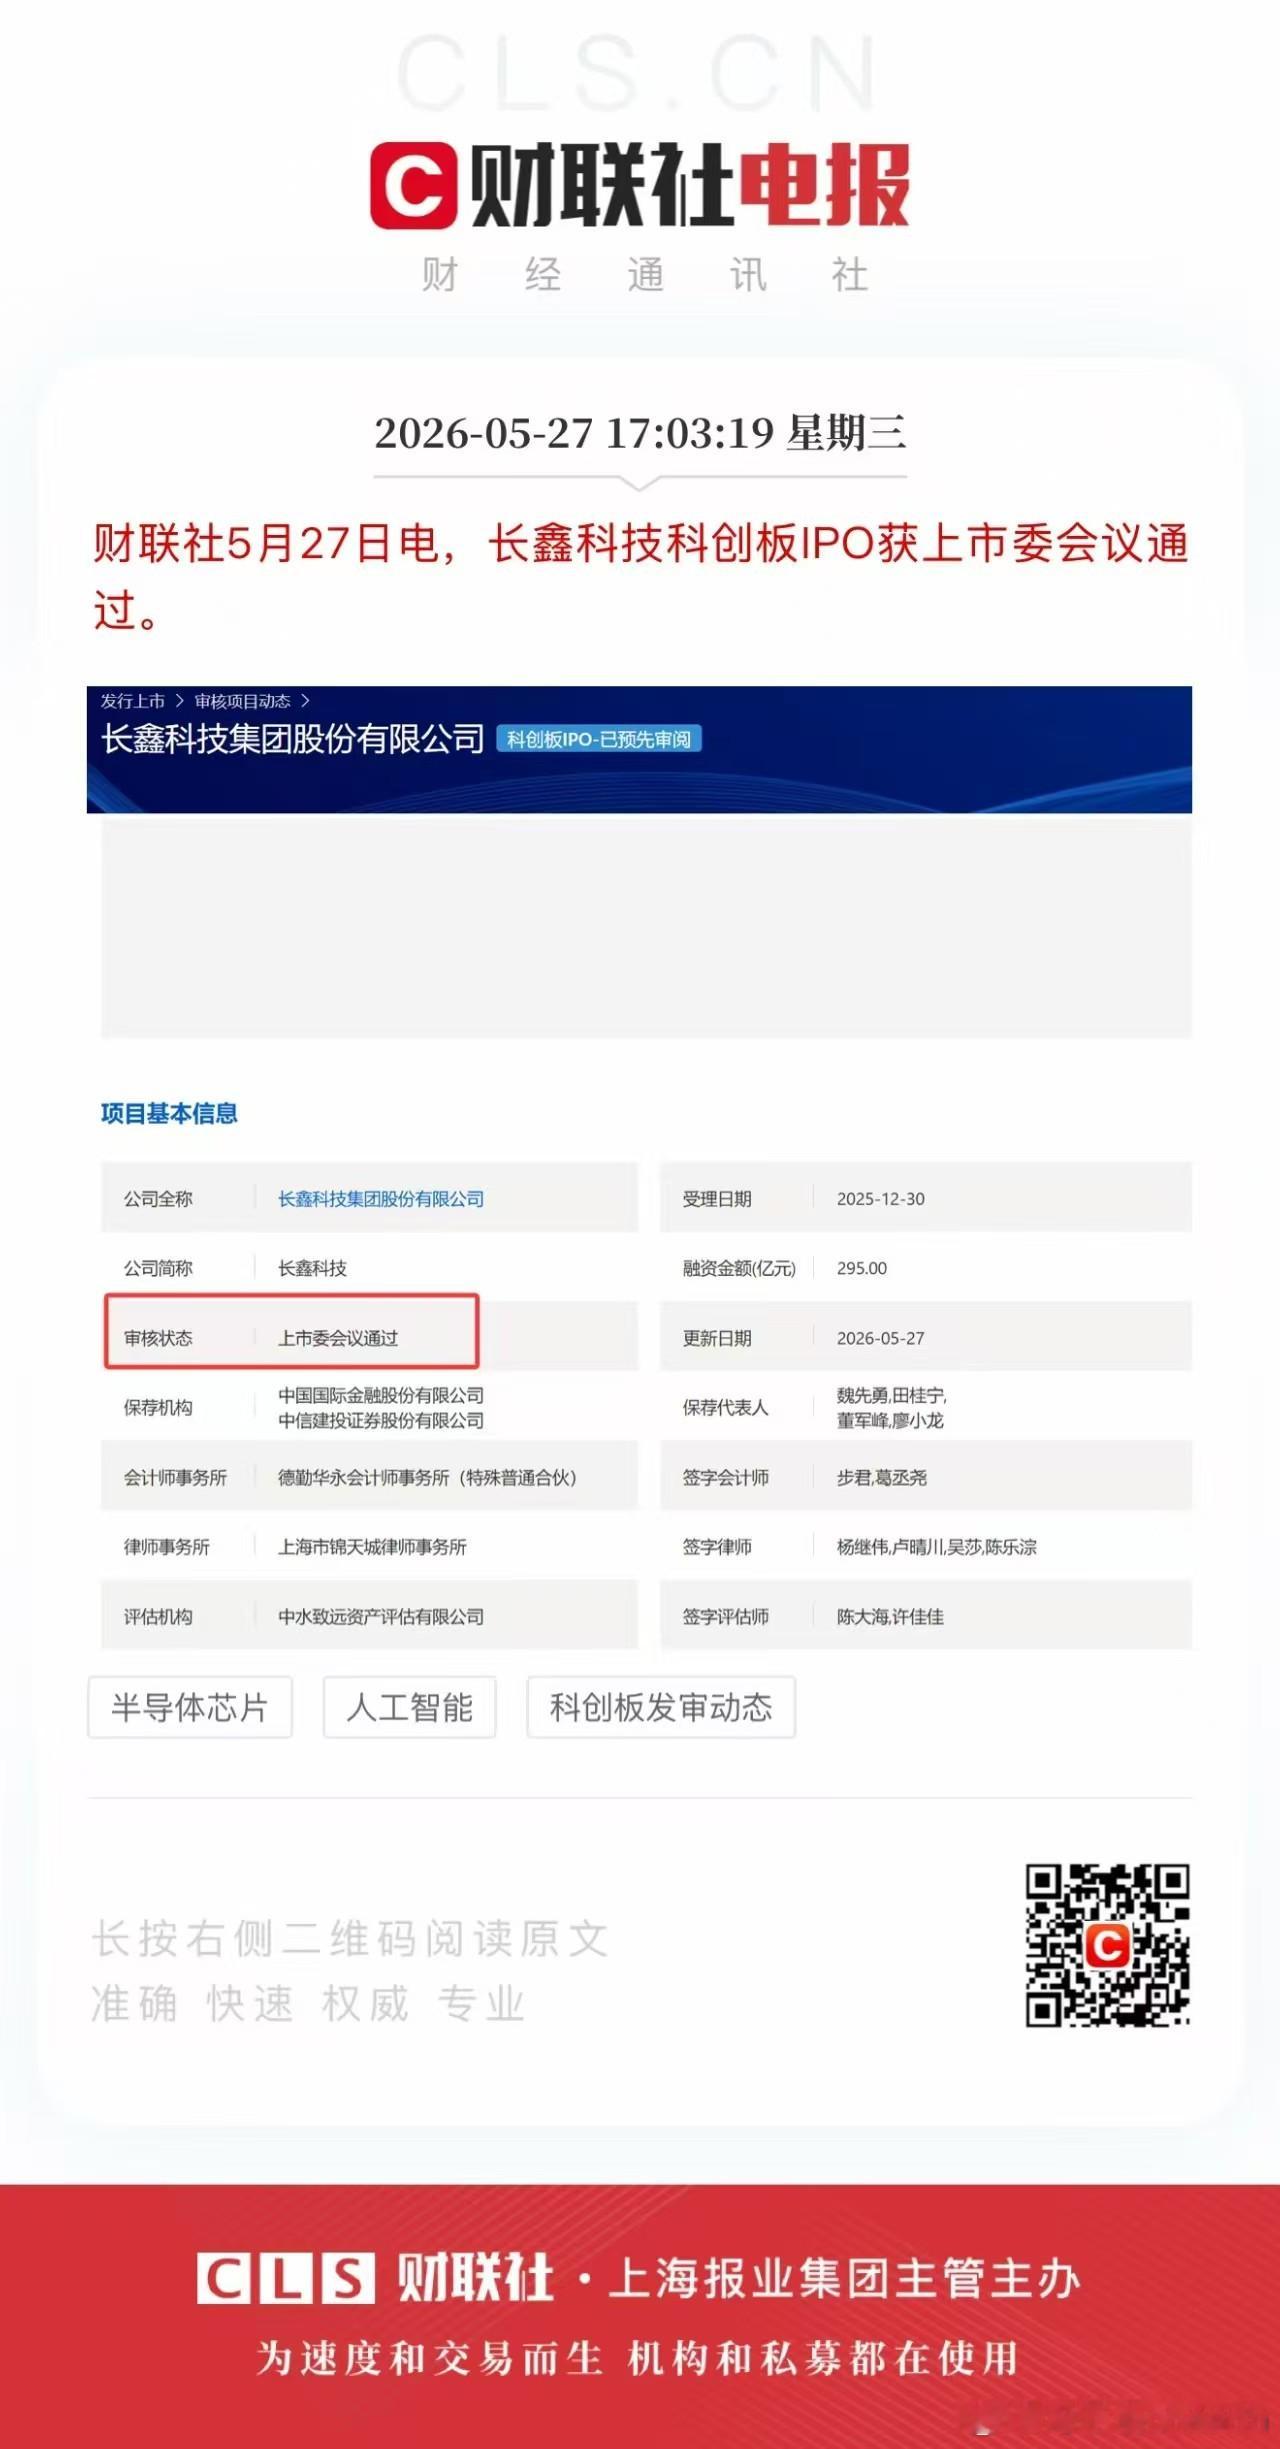Click the 更新日期 value 2026-05-27
Image resolution: width=1280 pixels, height=2449 pixels.
click(x=881, y=1338)
